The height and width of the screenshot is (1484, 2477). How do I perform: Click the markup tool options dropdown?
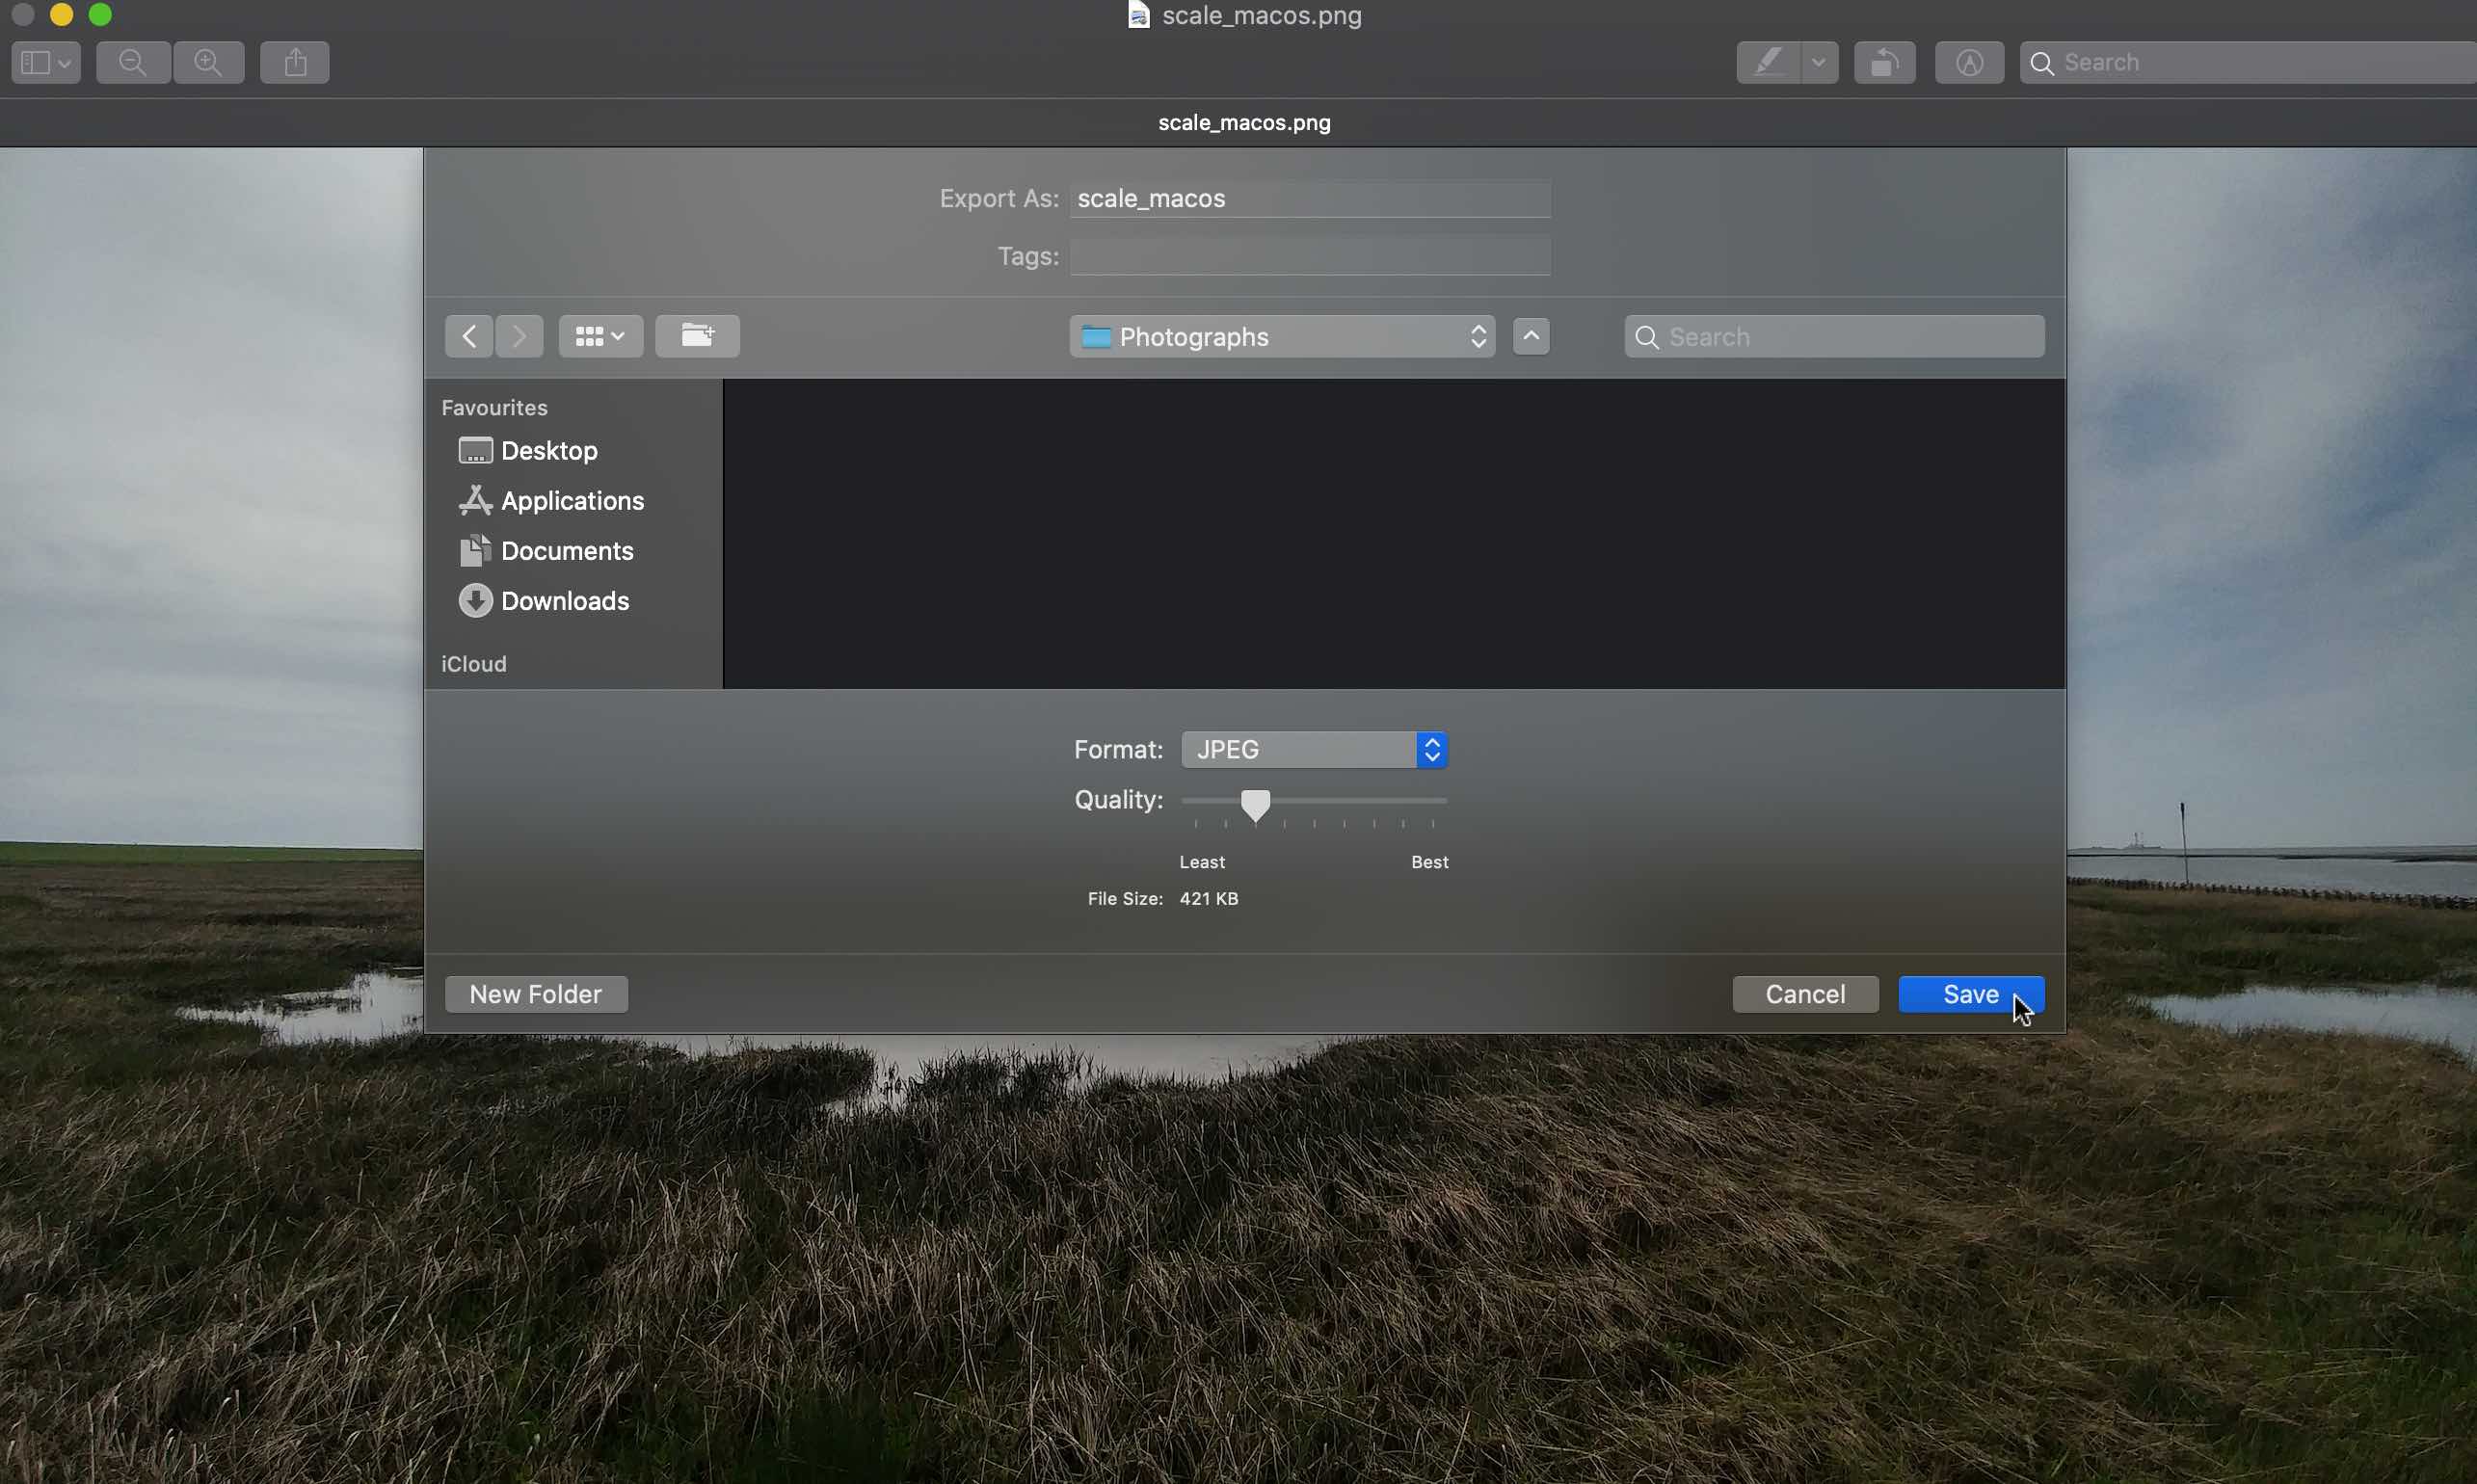click(x=1816, y=62)
